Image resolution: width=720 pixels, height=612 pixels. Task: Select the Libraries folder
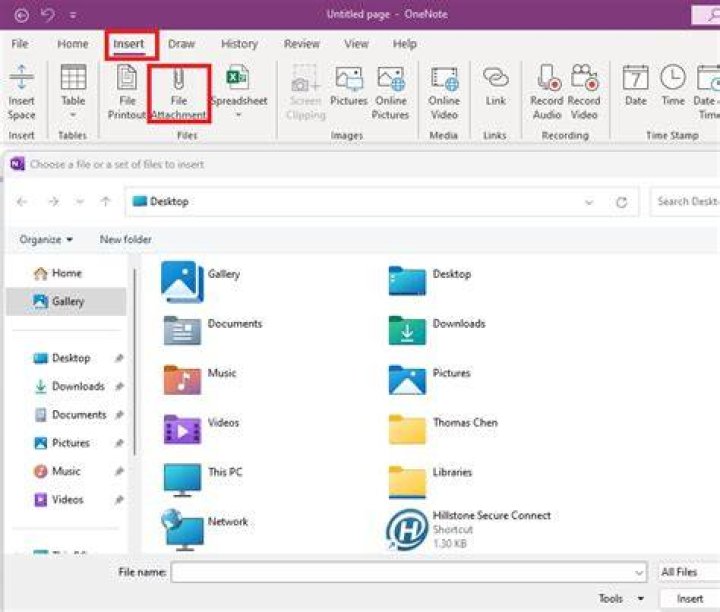point(430,481)
